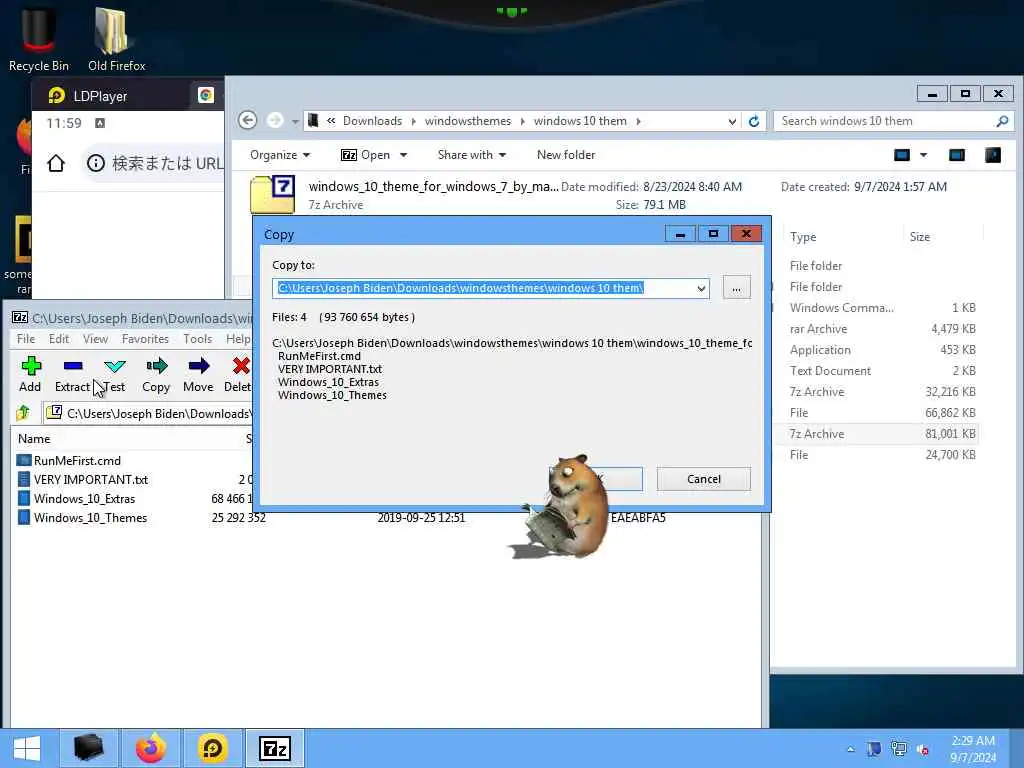Click the 7-Zip address path field
1024x768 pixels.
(x=149, y=413)
